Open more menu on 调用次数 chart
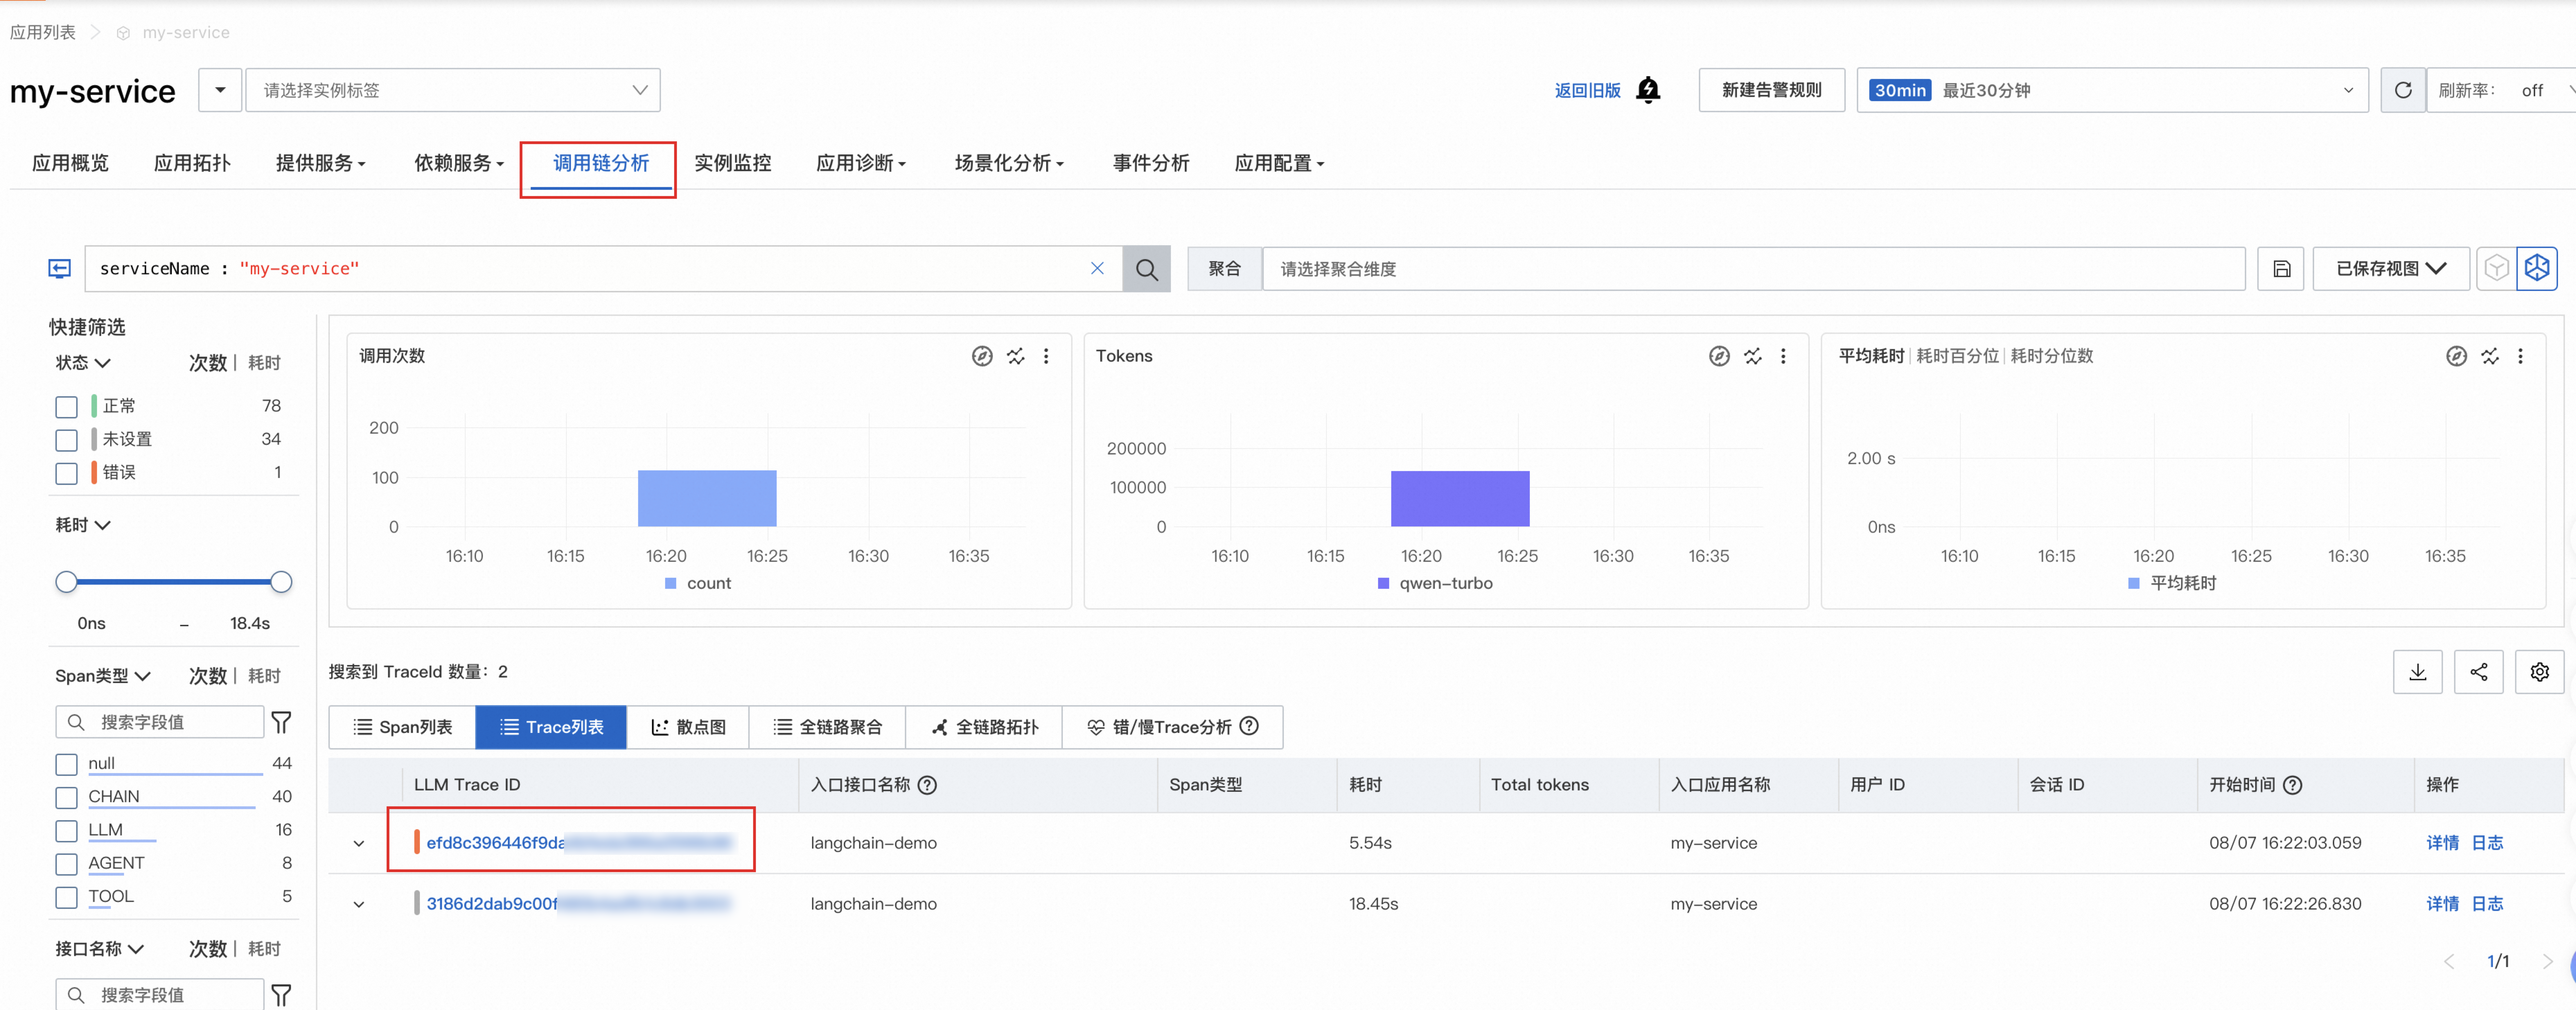Screen dimensions: 2576x1010 coord(1046,356)
